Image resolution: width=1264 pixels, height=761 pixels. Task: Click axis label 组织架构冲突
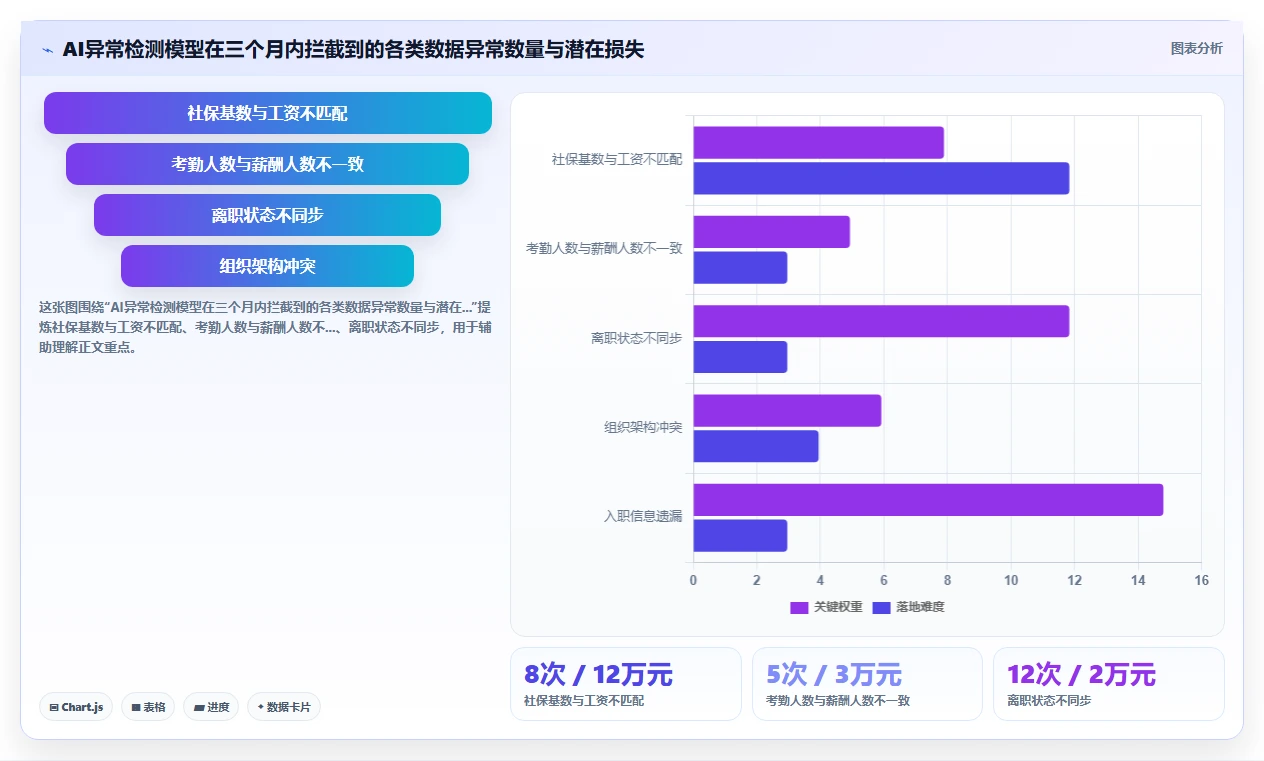click(x=643, y=428)
